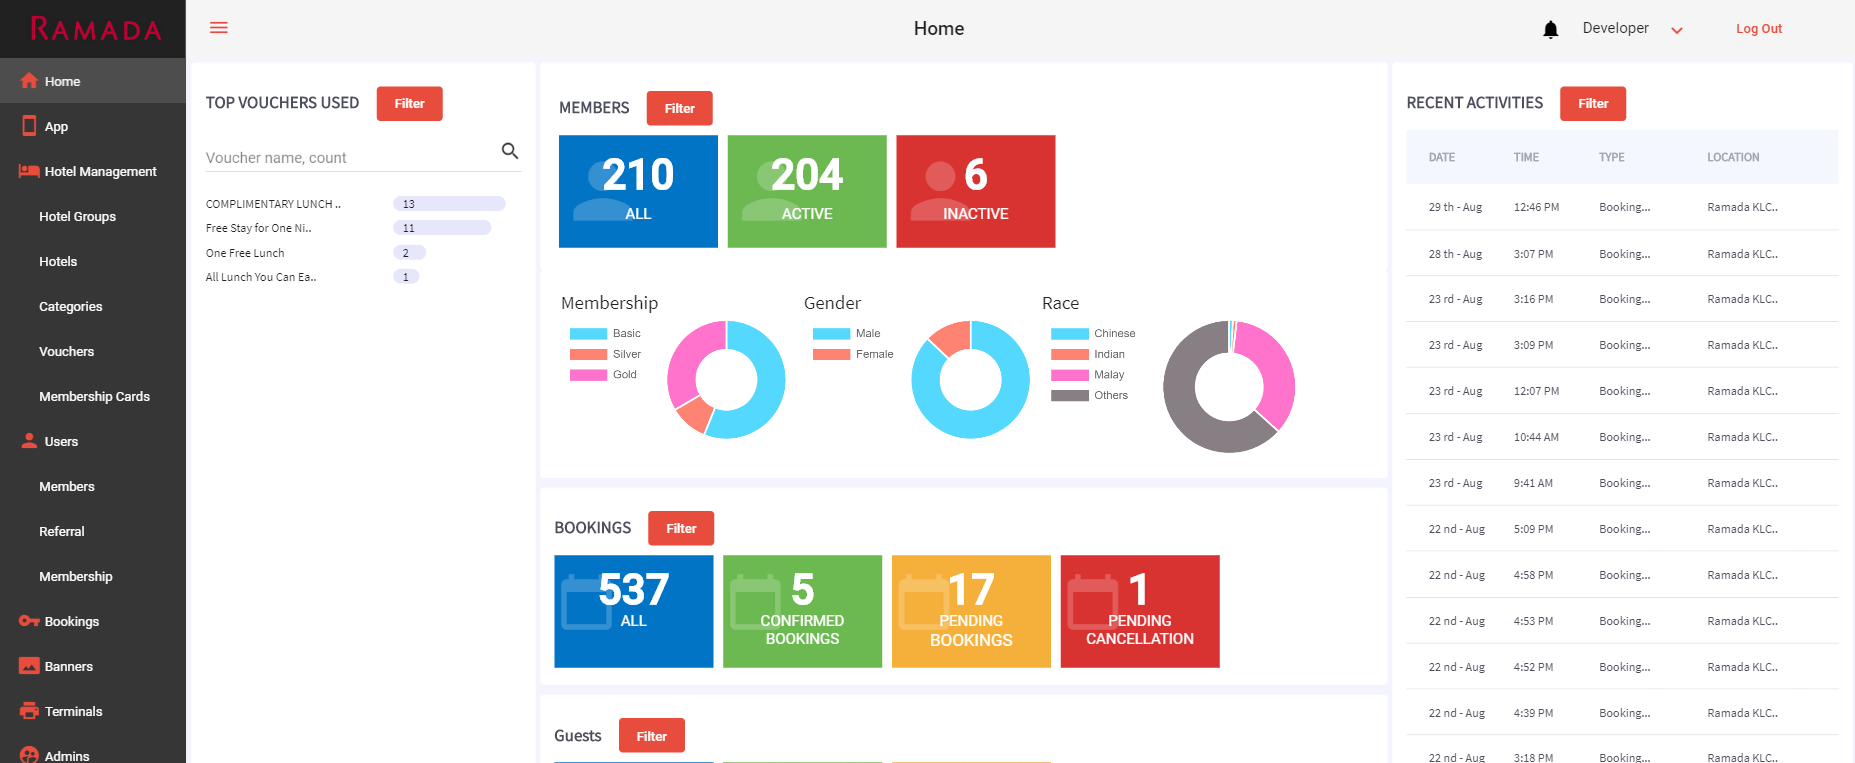Select the 537 All bookings card
The width and height of the screenshot is (1855, 763).
click(634, 611)
